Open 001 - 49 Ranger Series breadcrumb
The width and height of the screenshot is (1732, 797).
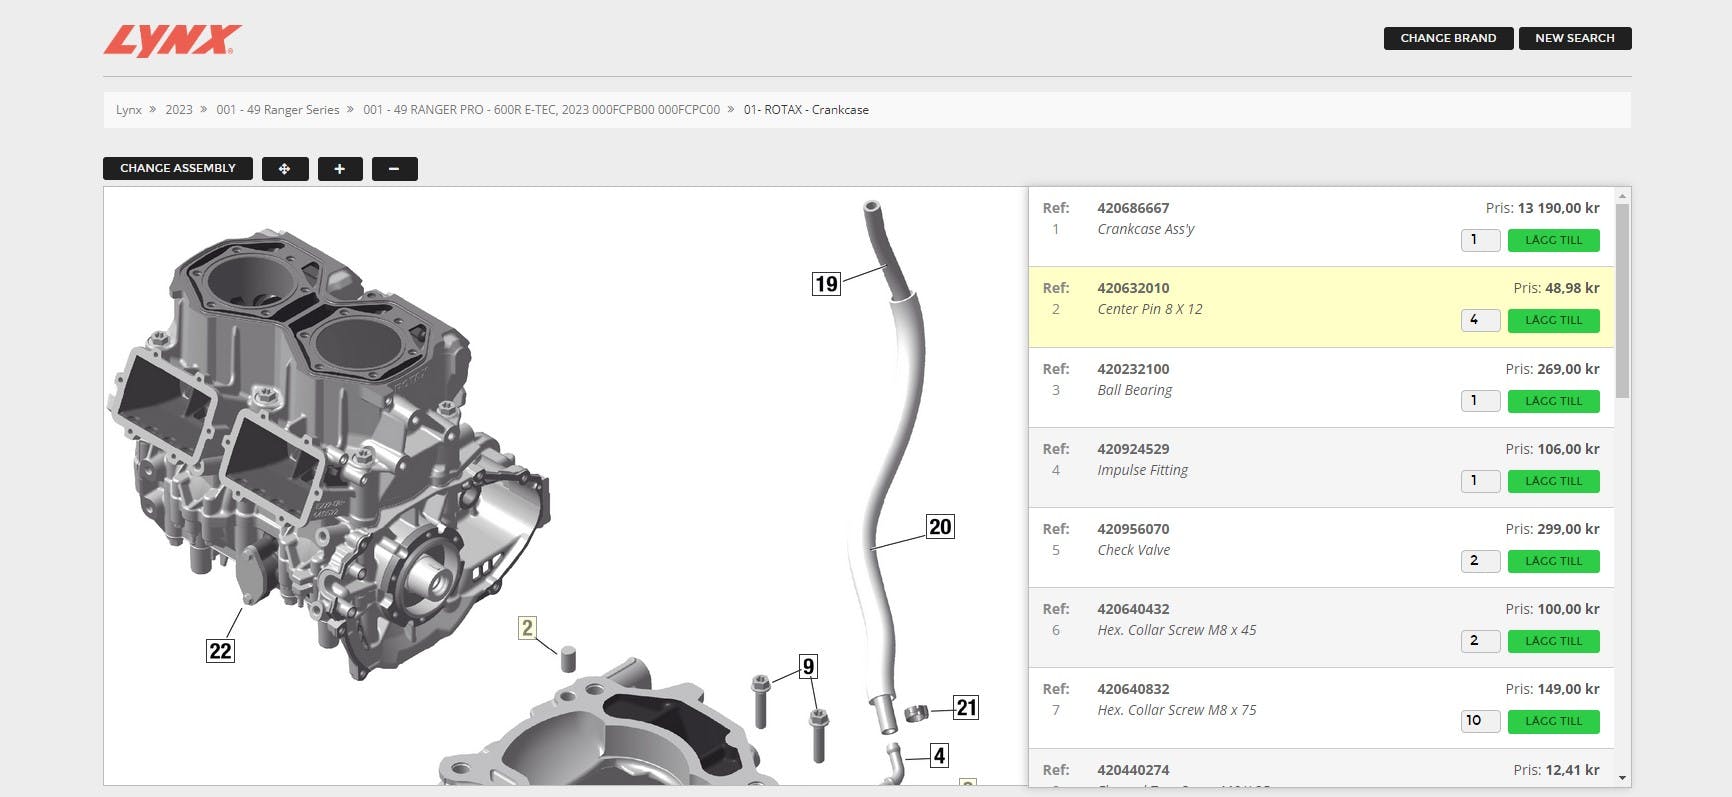278,110
